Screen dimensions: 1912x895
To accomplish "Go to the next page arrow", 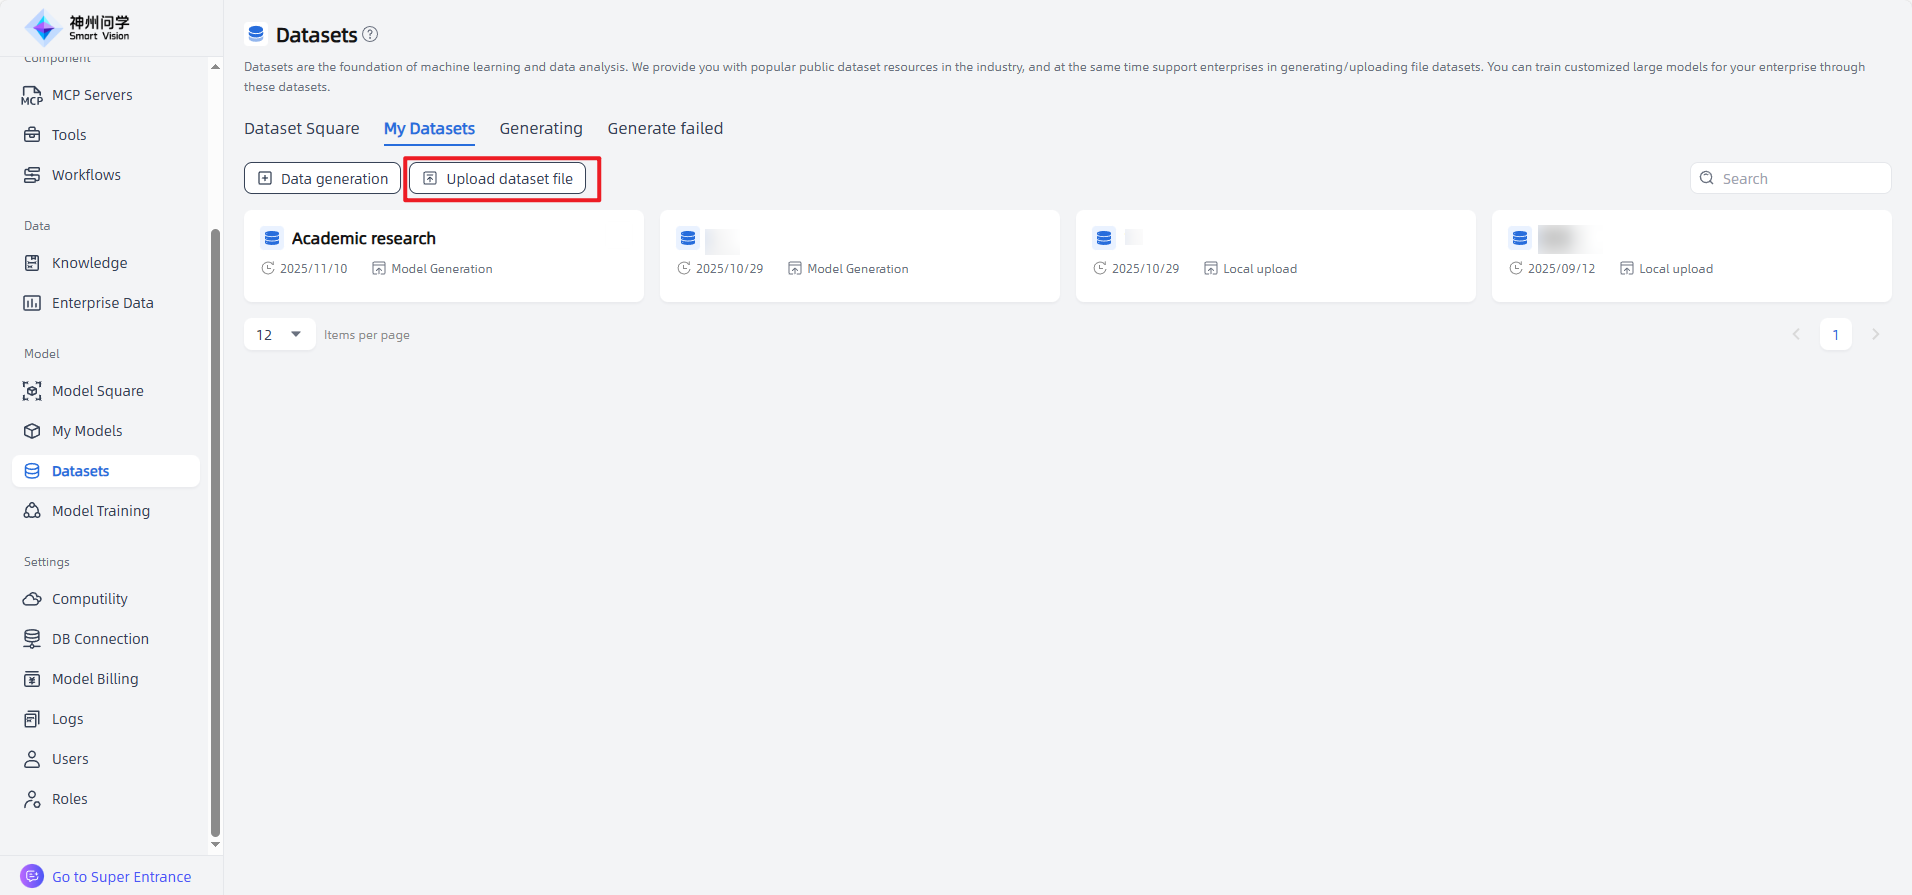I will click(x=1875, y=334).
